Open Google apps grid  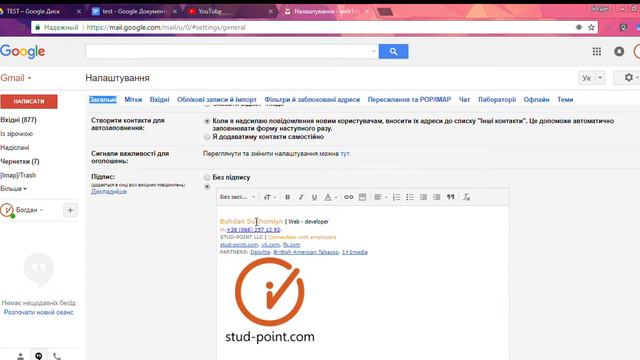click(597, 51)
